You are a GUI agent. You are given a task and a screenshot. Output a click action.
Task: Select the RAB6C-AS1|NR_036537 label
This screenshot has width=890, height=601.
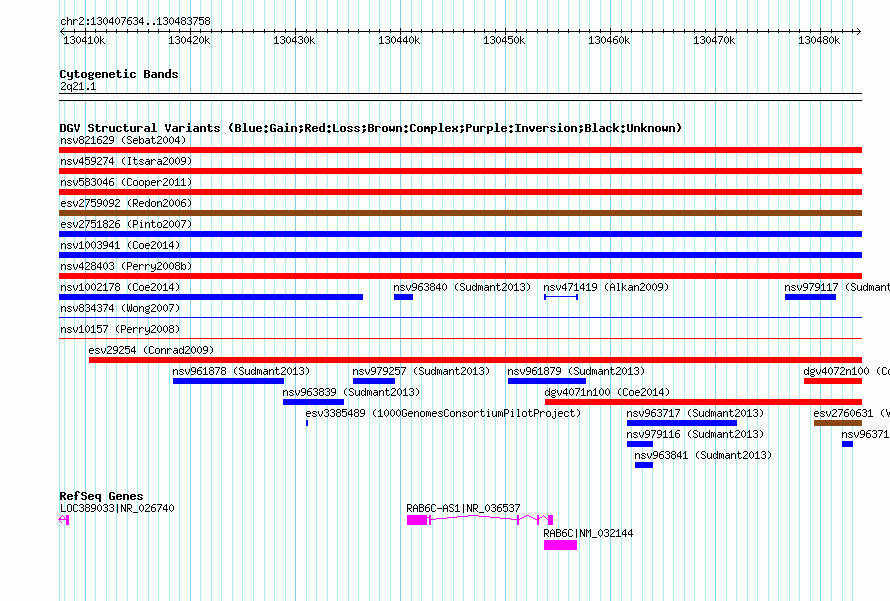coord(463,508)
